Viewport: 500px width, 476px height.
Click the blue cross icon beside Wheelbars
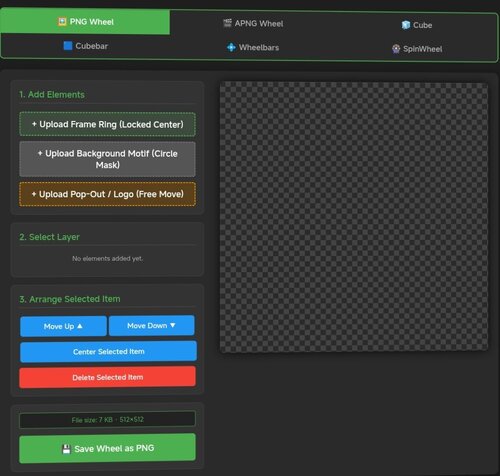tap(231, 47)
